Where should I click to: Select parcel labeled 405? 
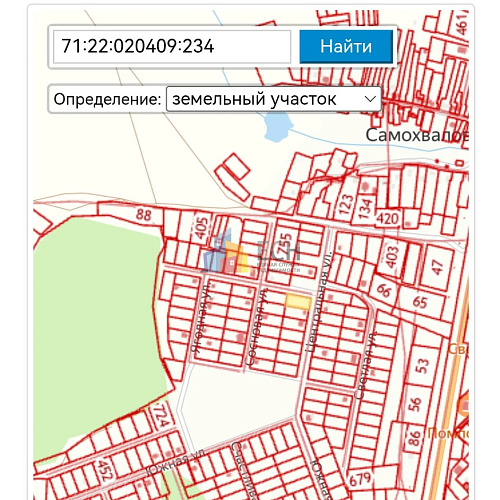click(x=202, y=228)
